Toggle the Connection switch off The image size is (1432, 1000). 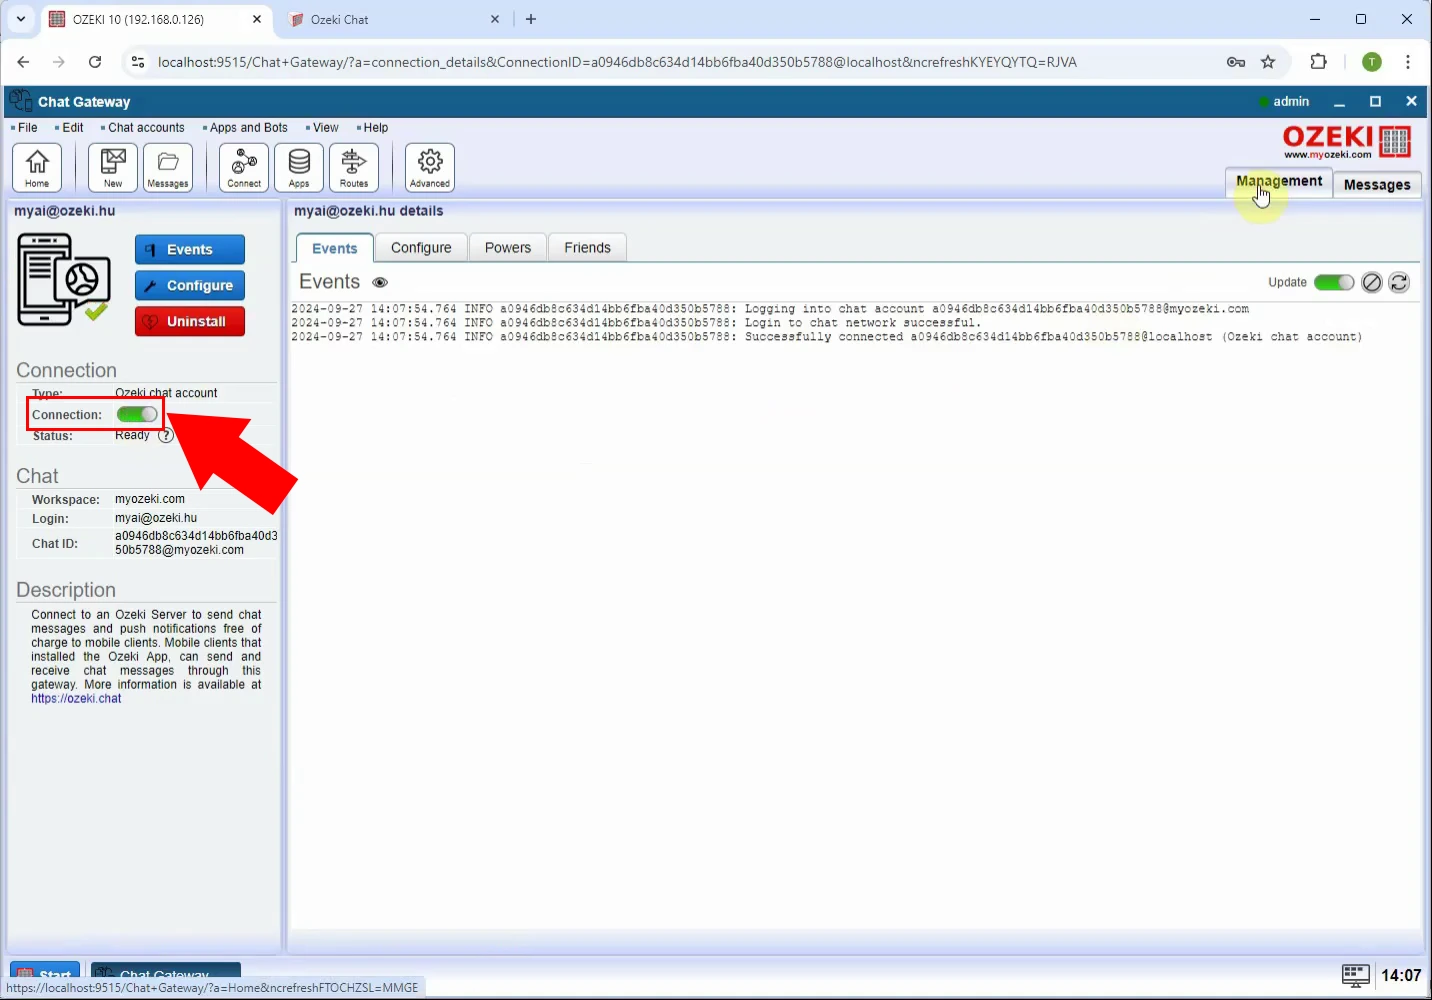click(x=137, y=414)
